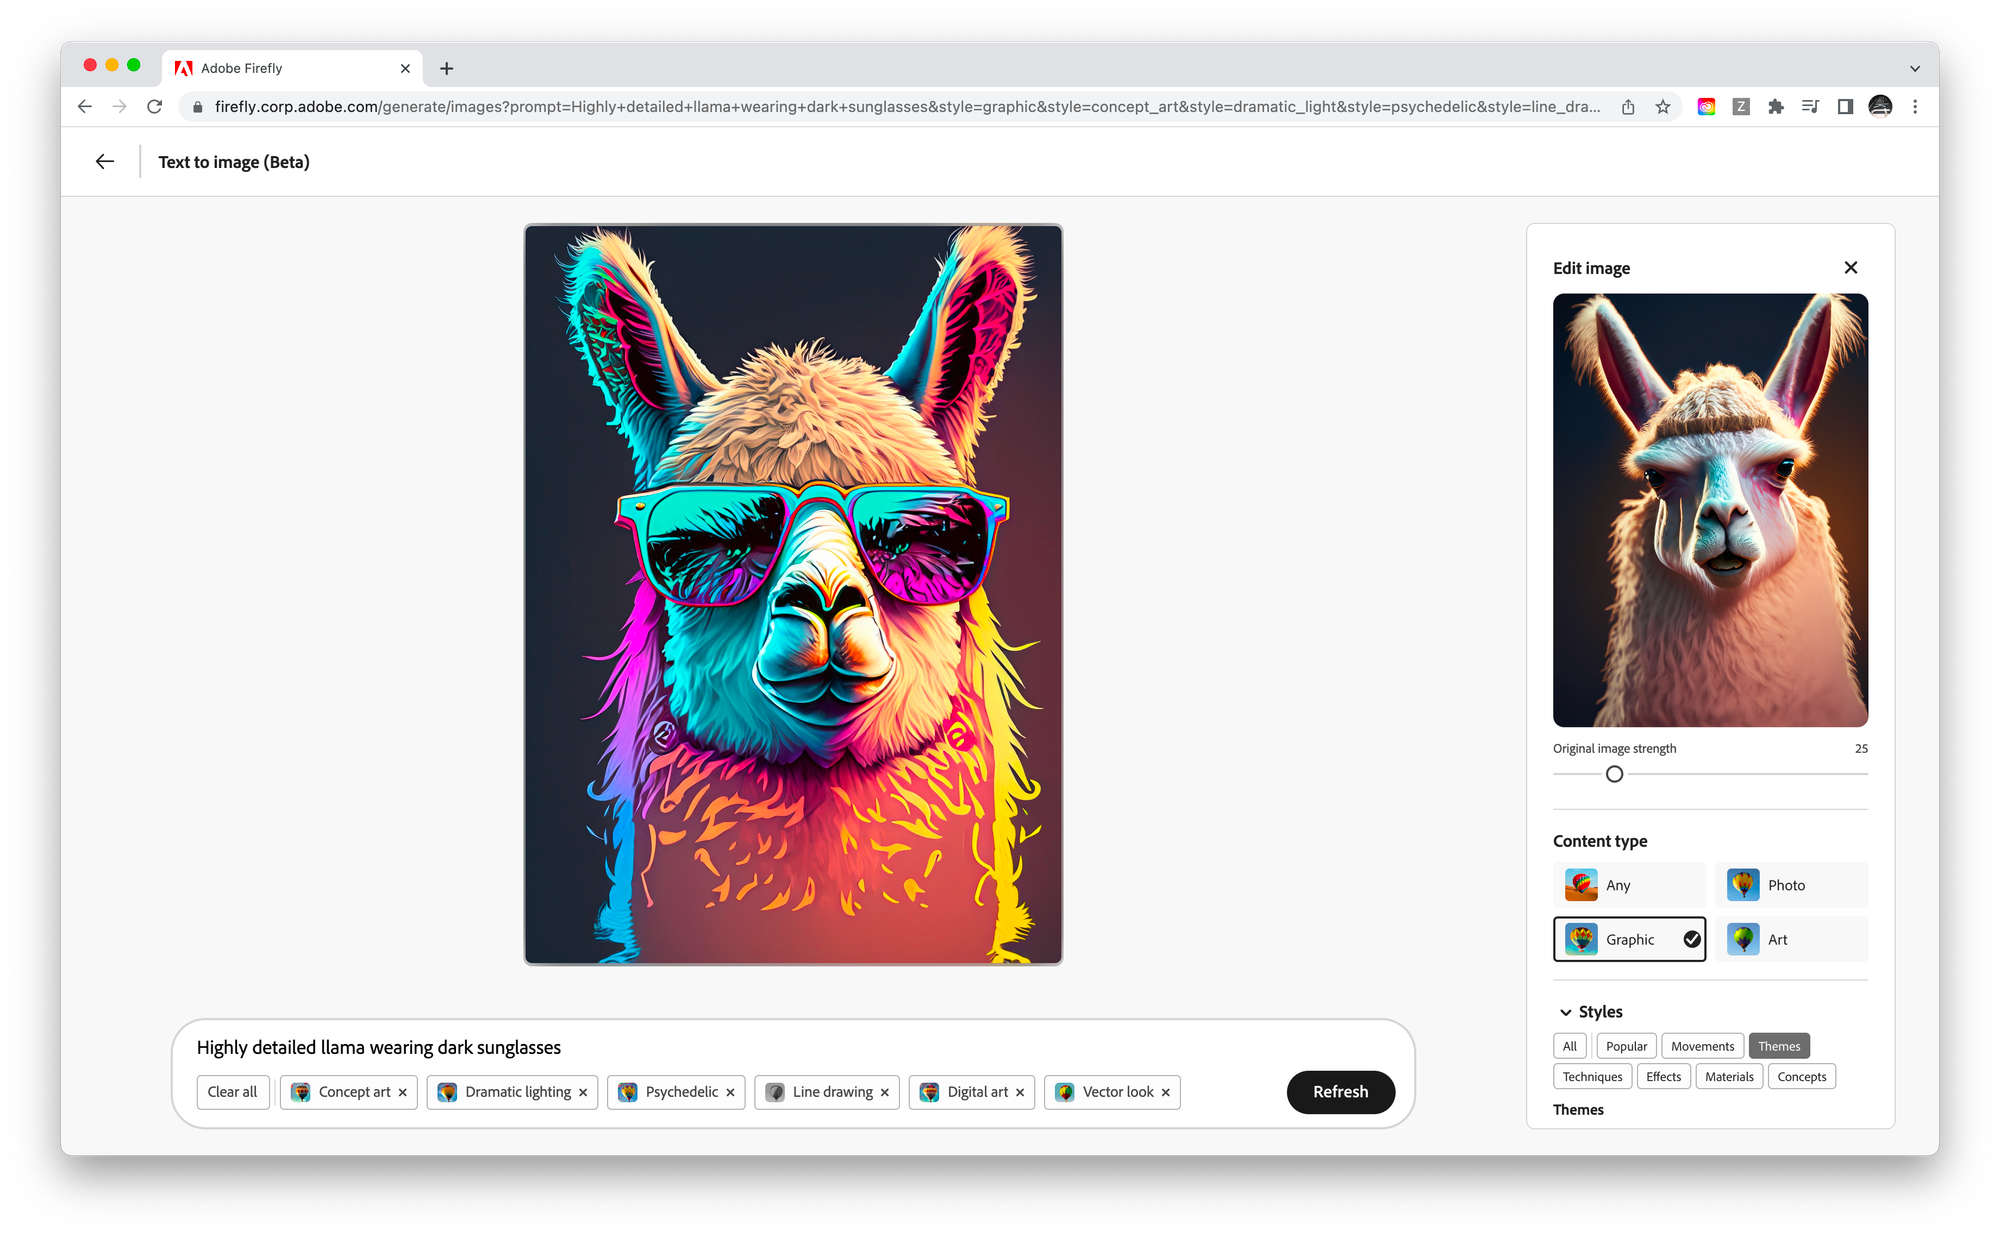Click the Themes filter tab
The height and width of the screenshot is (1236, 2000).
click(x=1779, y=1045)
